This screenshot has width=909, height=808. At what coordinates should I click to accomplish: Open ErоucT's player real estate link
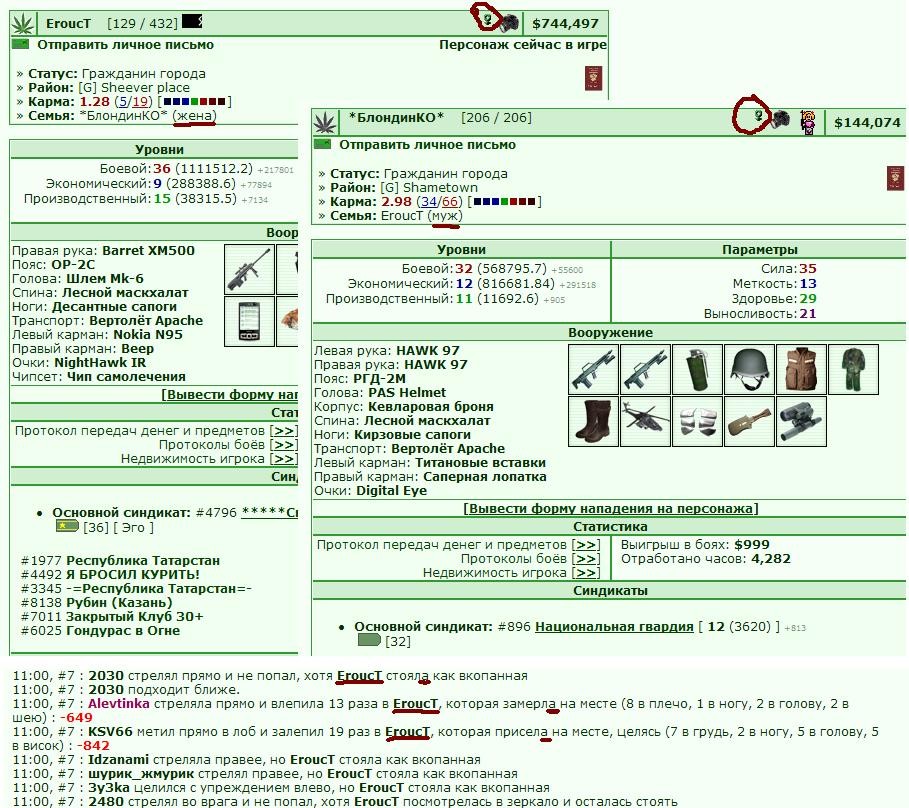[284, 458]
